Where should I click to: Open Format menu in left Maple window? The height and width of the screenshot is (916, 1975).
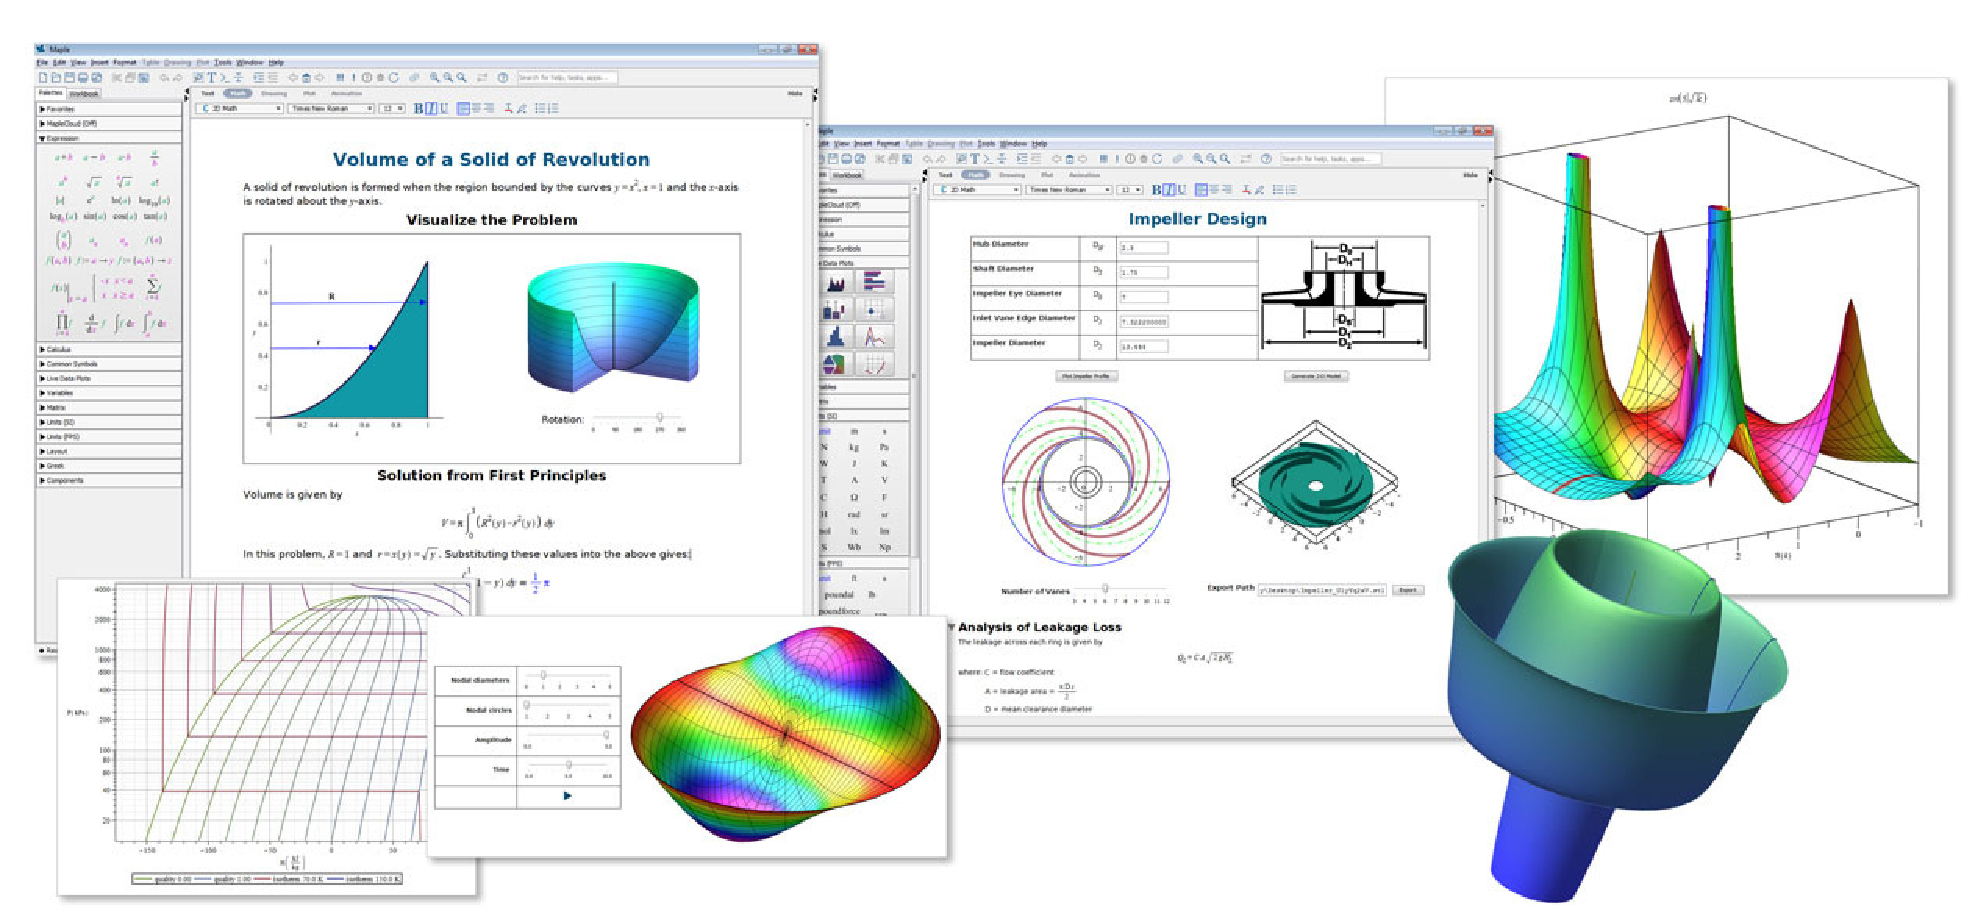click(125, 62)
